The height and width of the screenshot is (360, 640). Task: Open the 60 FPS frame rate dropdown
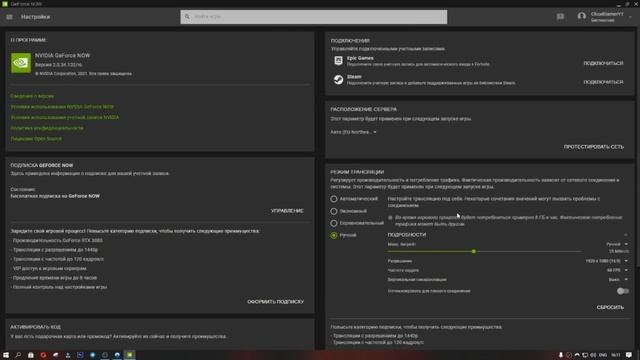(x=617, y=270)
